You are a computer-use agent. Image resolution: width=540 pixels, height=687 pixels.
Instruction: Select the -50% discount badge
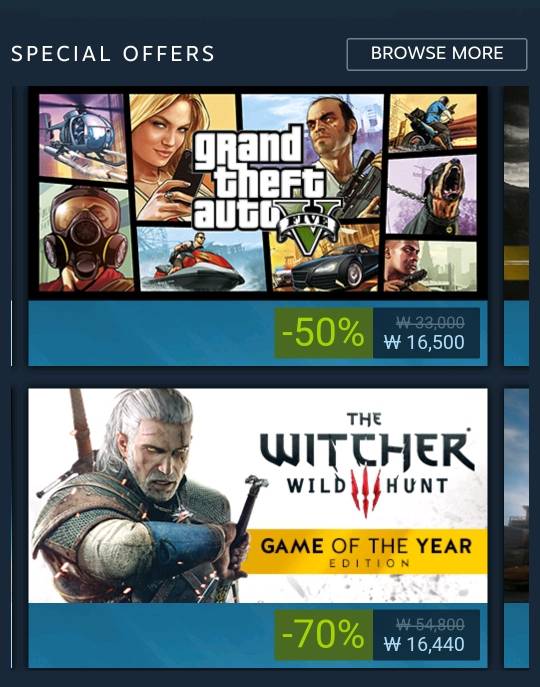pyautogui.click(x=323, y=333)
